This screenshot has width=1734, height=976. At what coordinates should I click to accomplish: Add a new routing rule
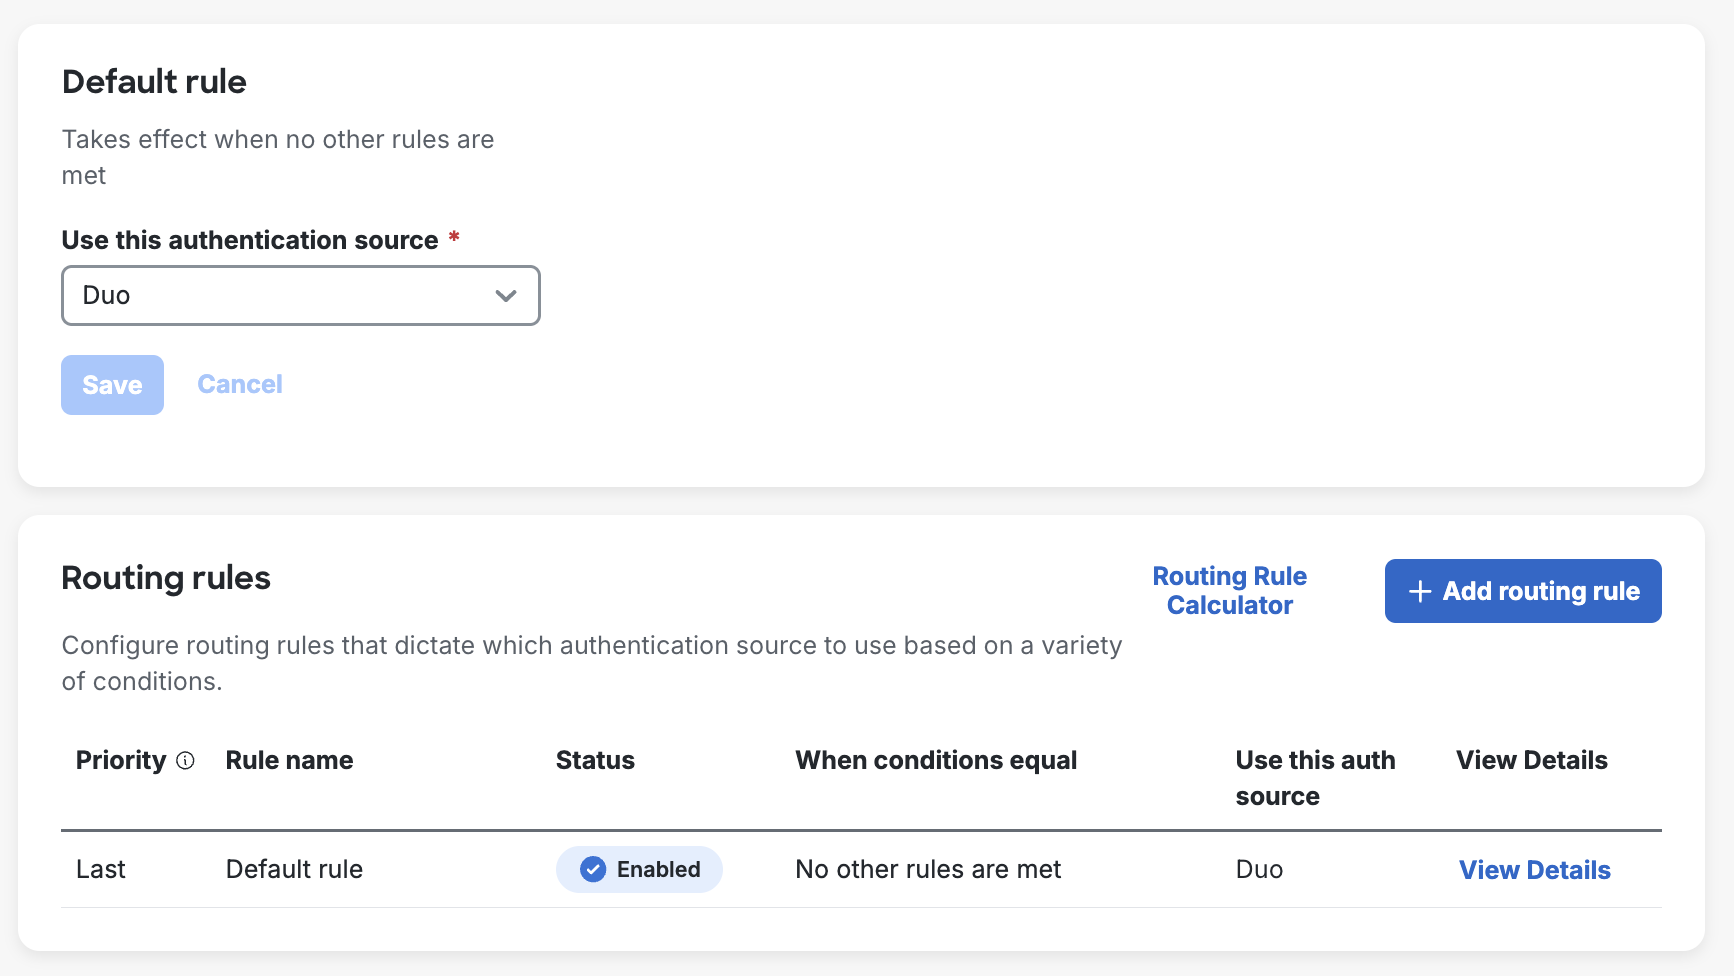coord(1521,591)
